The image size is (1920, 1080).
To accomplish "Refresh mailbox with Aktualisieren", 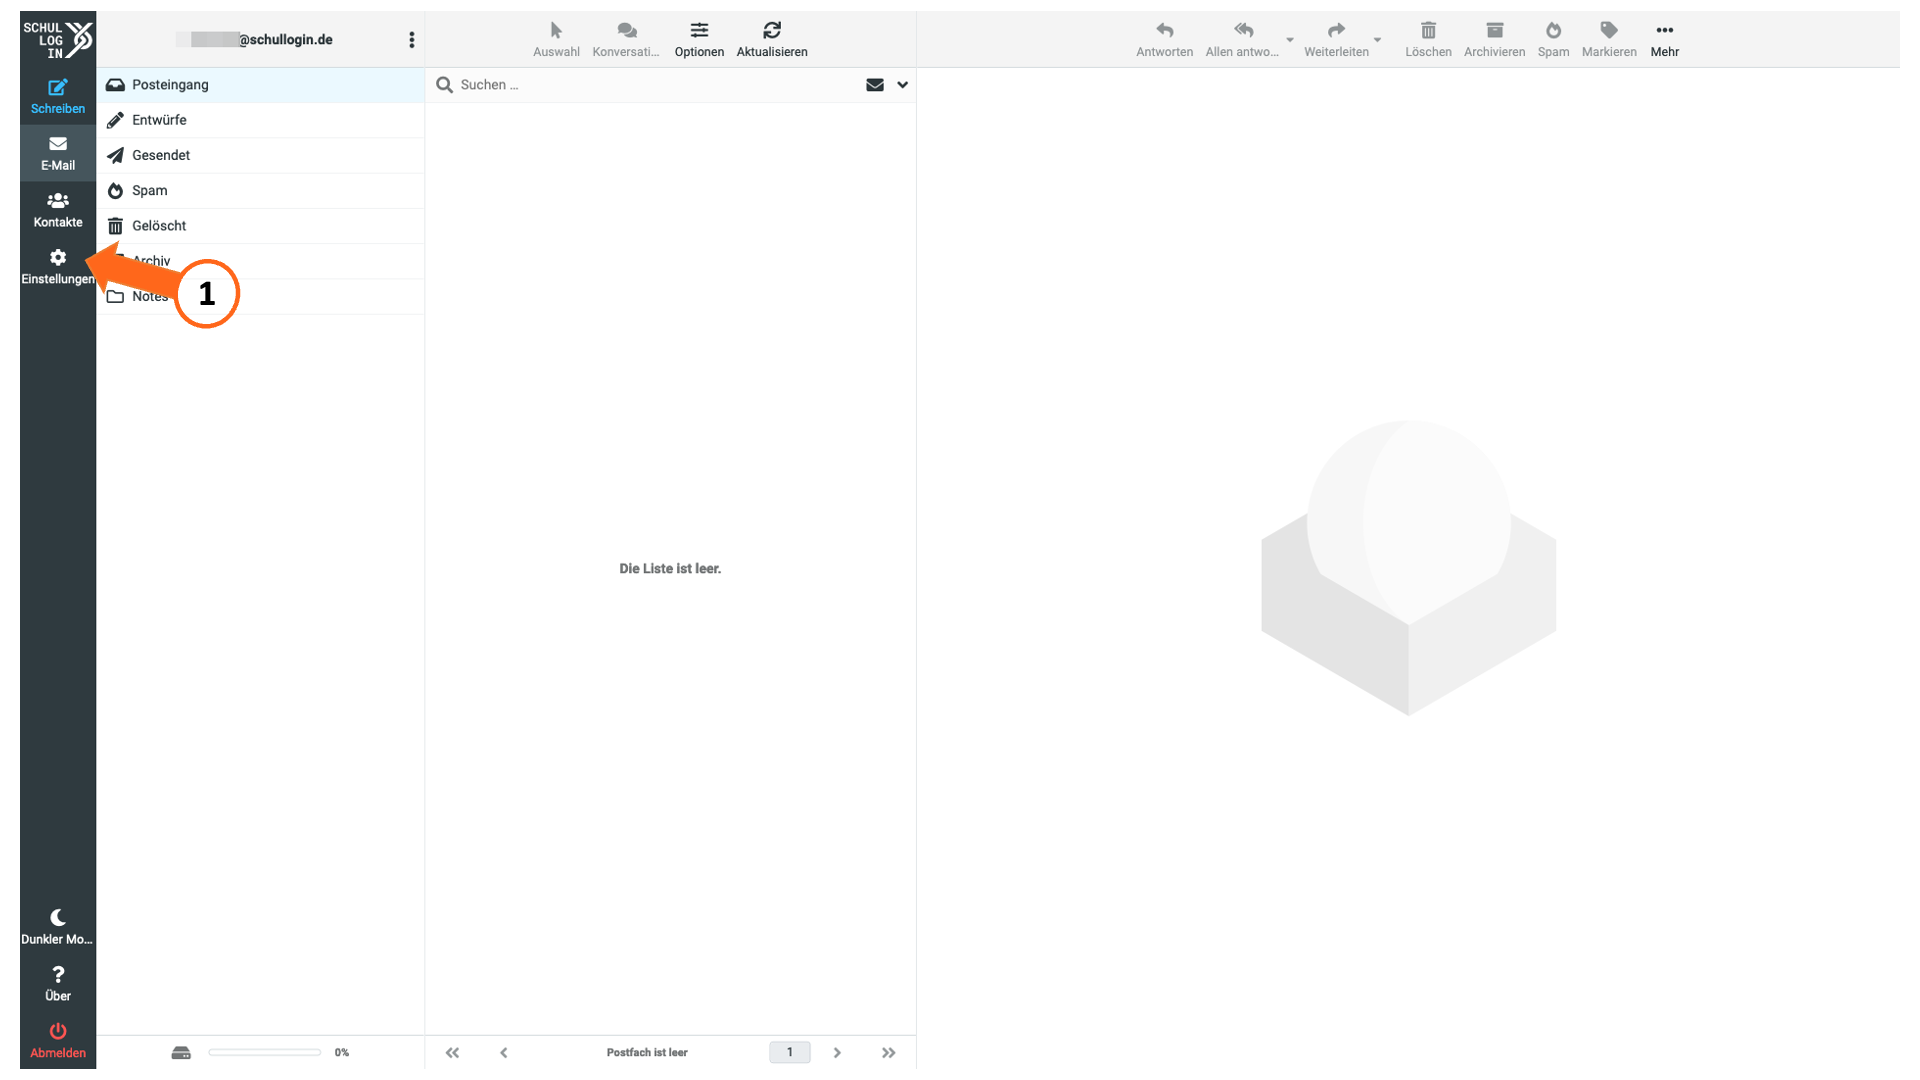I will 772,40.
